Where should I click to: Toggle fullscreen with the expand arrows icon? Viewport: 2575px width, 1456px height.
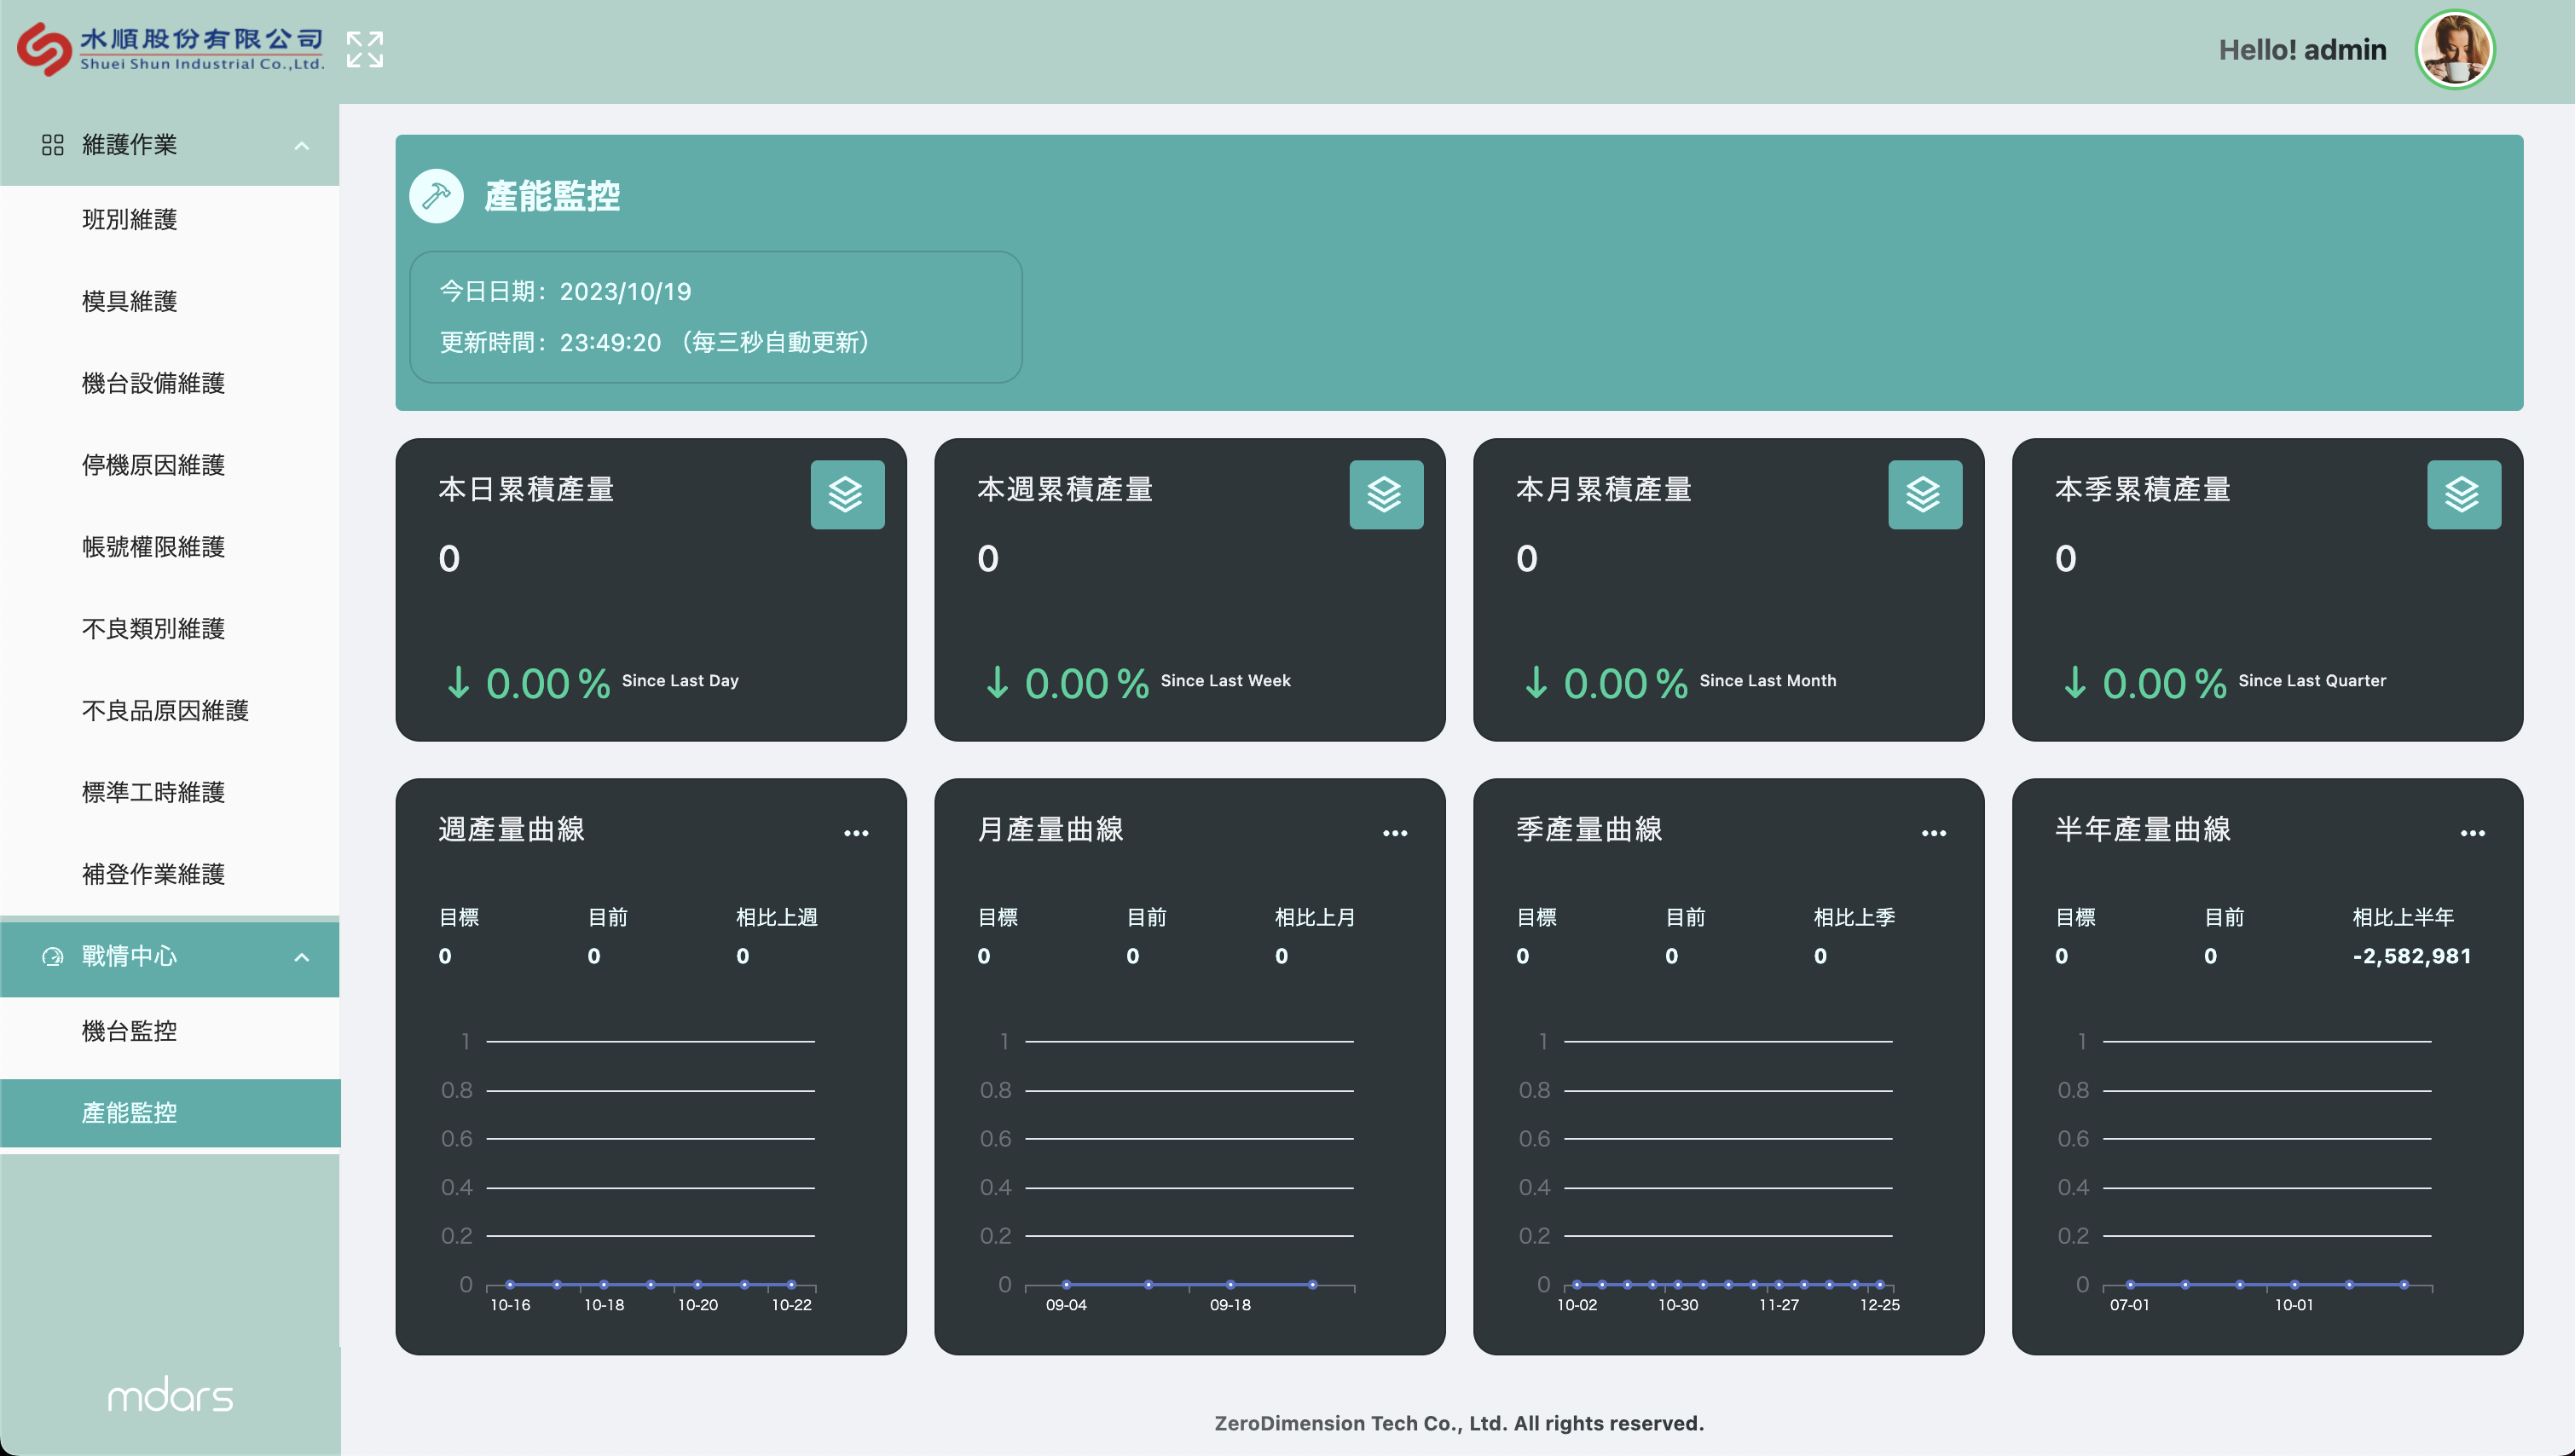[364, 49]
